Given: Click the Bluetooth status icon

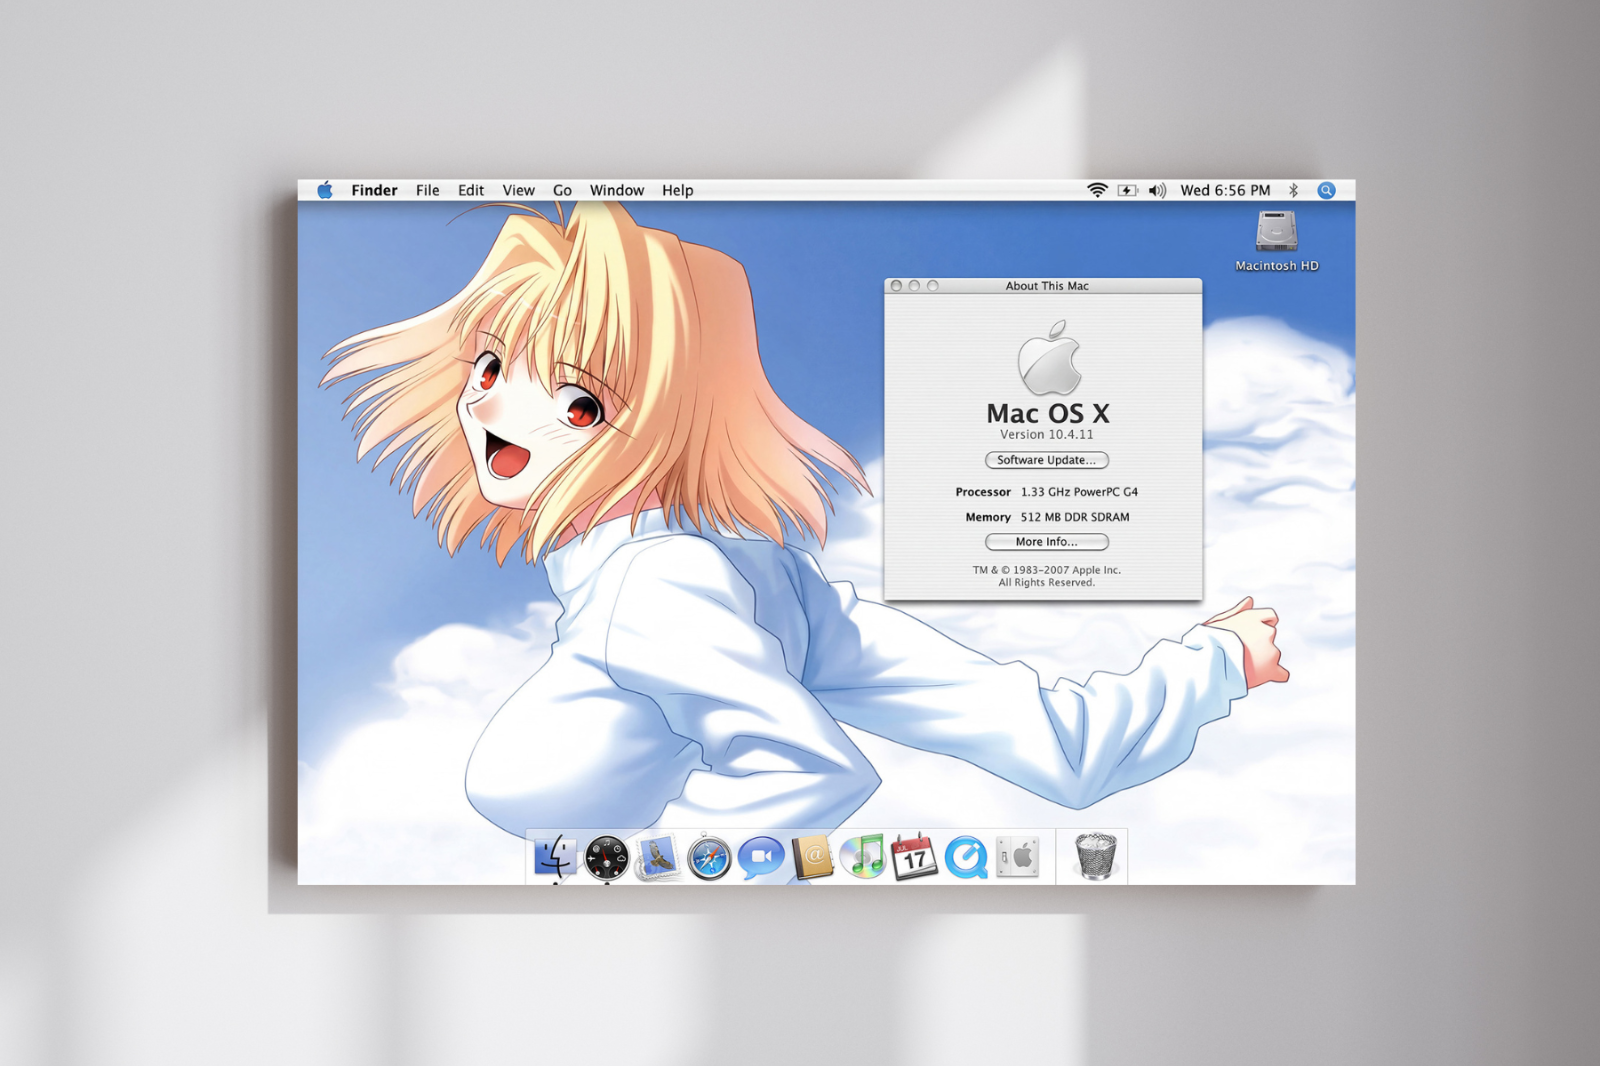Looking at the screenshot, I should (1293, 190).
